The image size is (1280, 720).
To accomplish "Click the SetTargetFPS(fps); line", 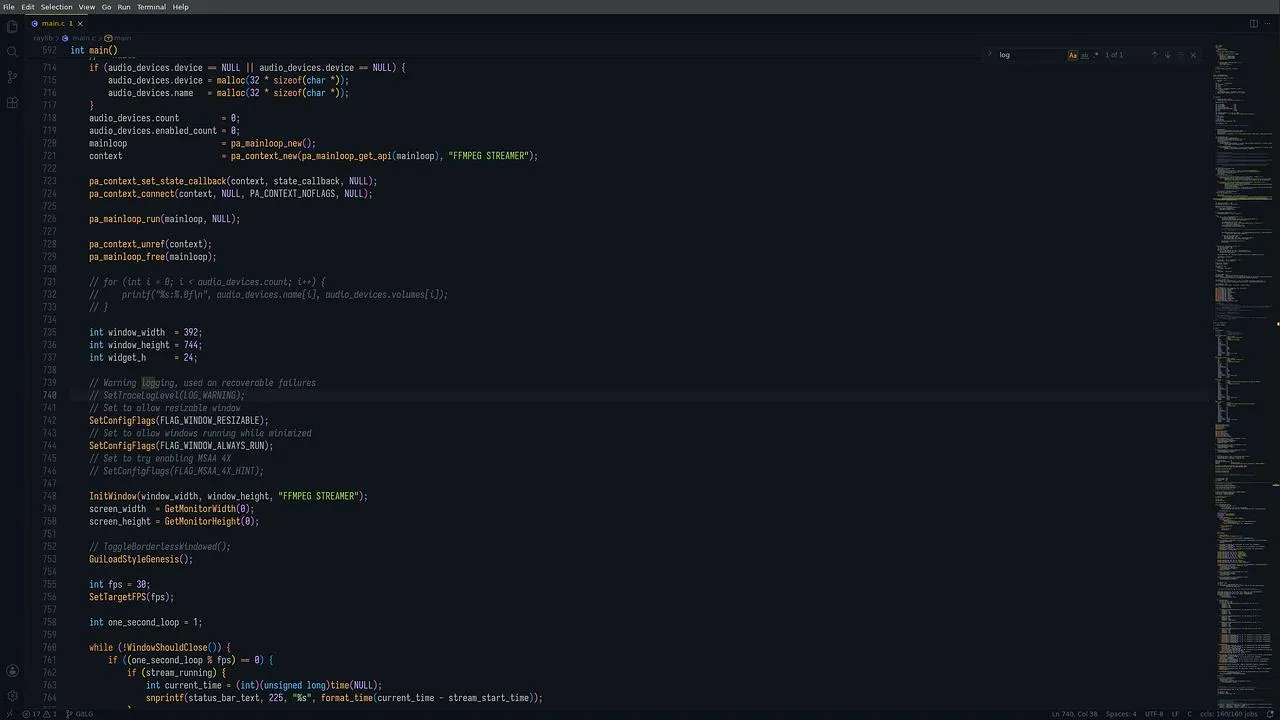I will point(131,597).
